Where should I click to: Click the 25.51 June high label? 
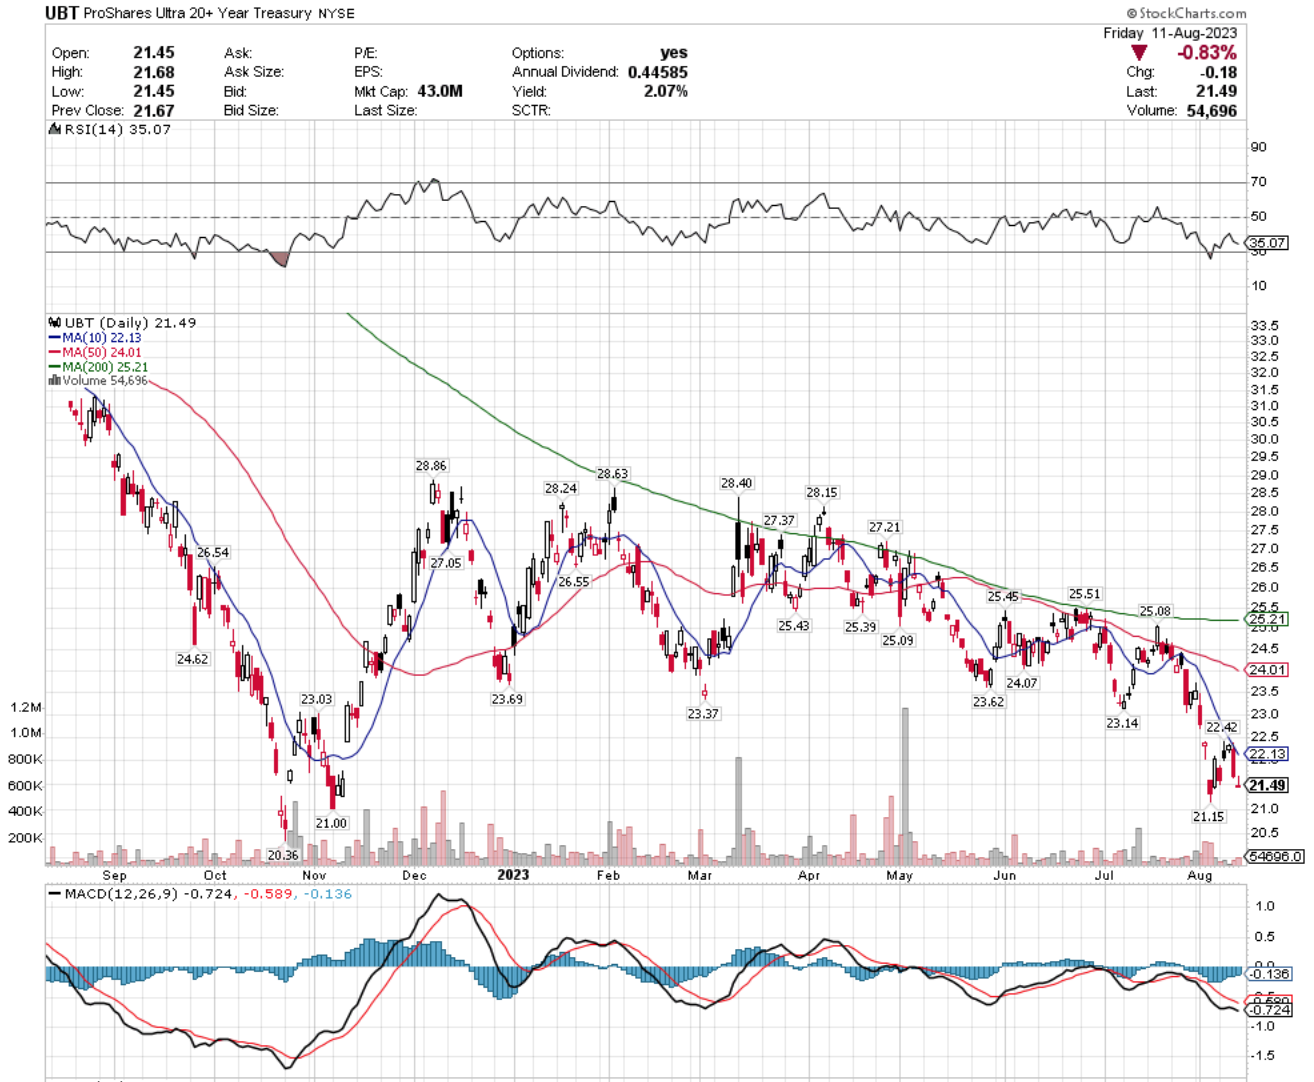click(x=1084, y=594)
